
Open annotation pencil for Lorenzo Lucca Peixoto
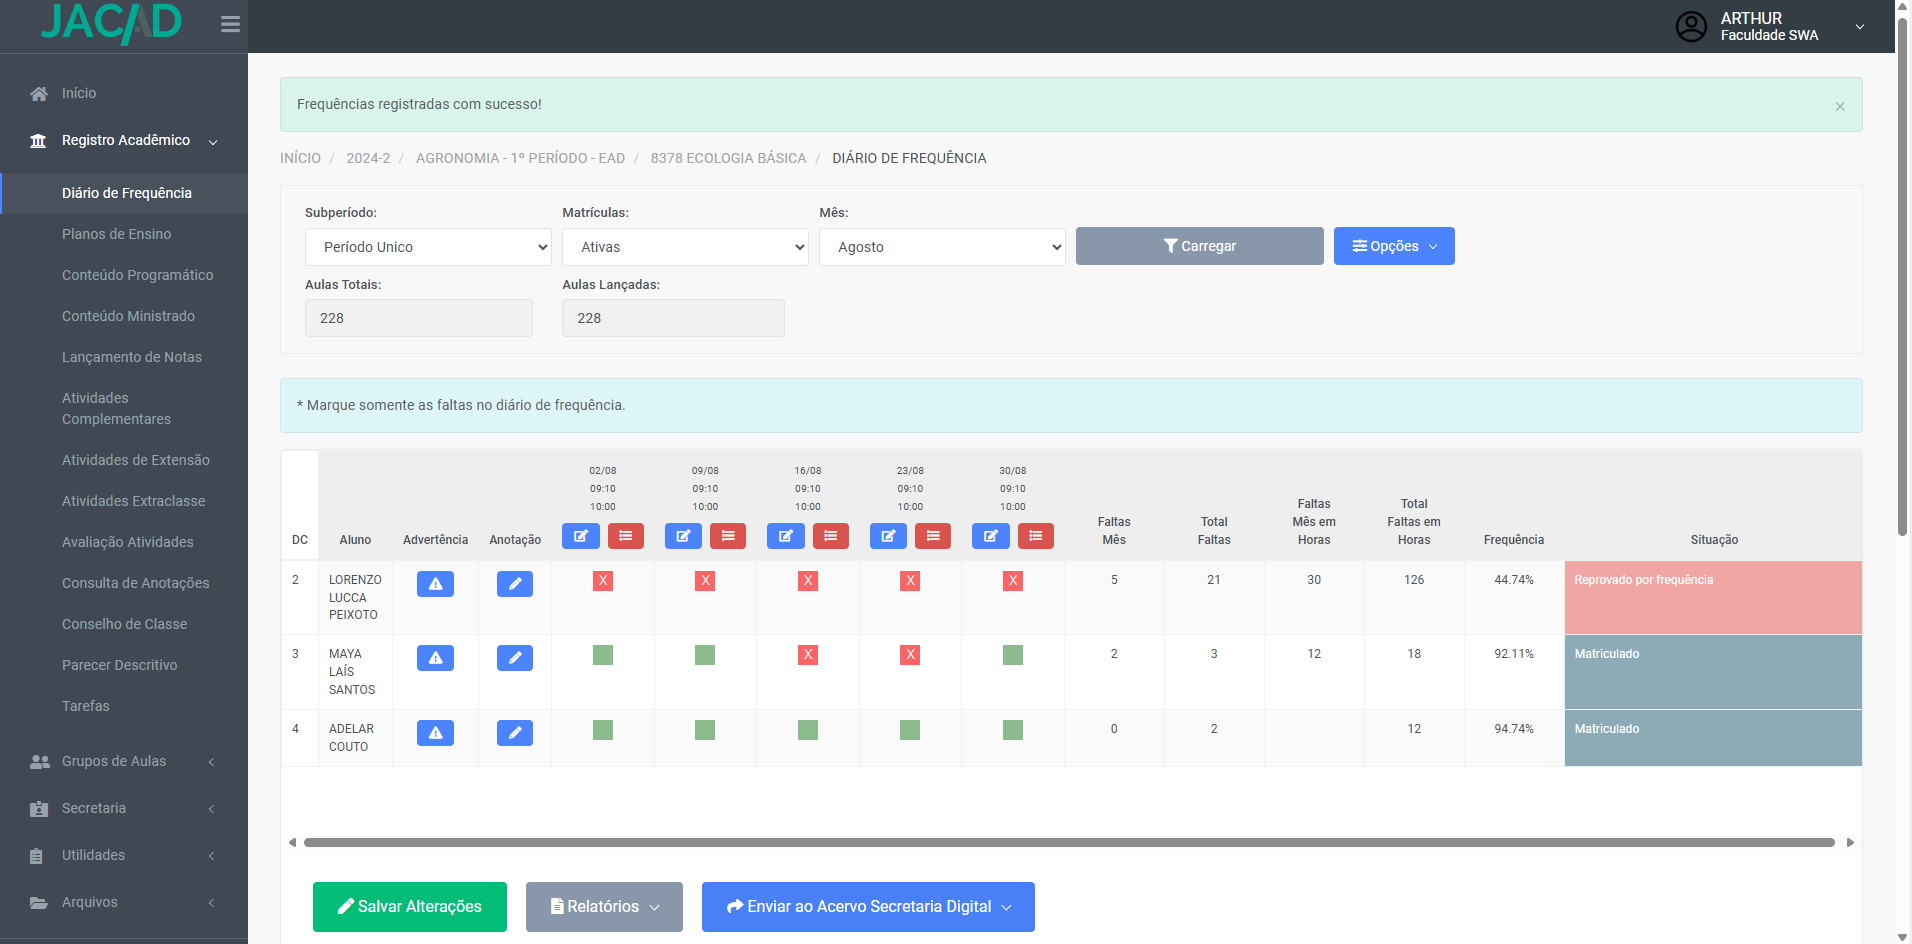click(x=515, y=584)
